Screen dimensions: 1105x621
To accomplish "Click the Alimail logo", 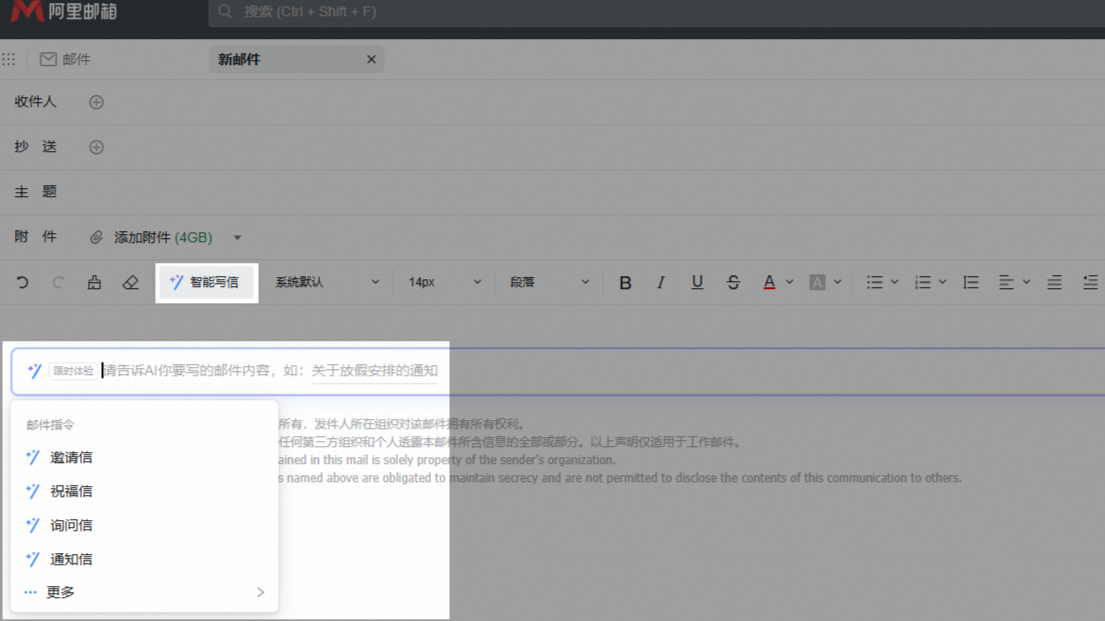I will [64, 11].
